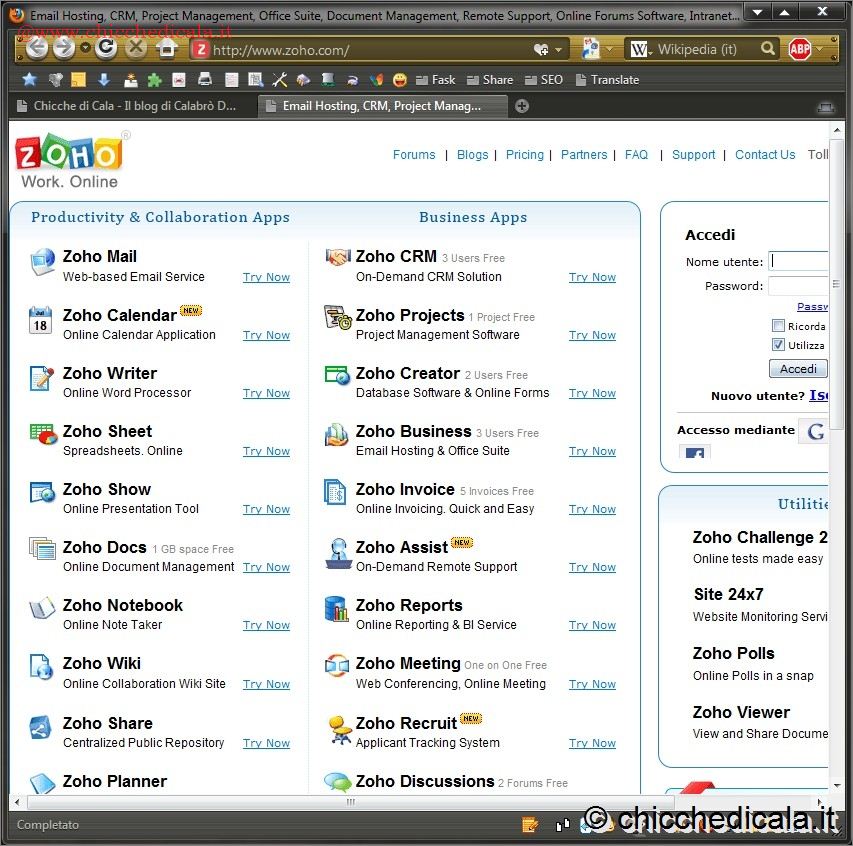Sign in with the Google icon

[815, 431]
